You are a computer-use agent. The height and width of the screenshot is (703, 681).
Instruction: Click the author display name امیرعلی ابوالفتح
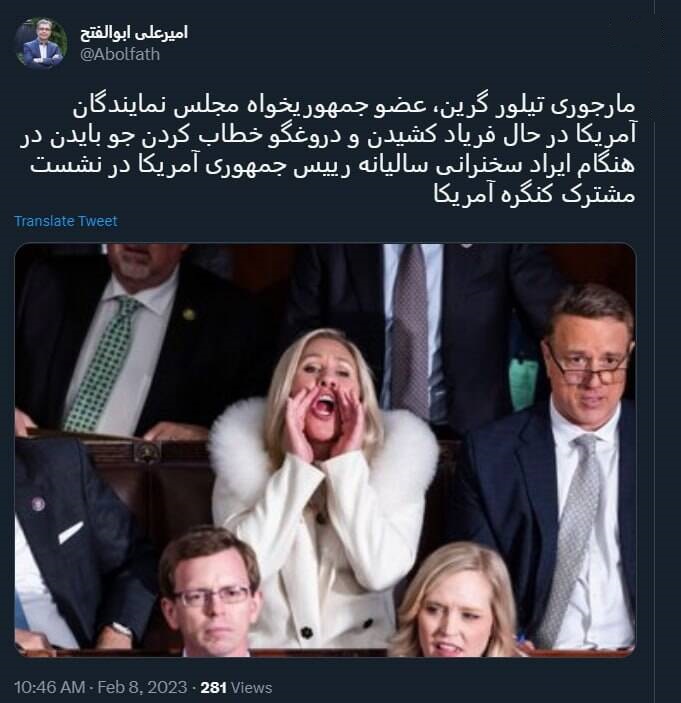pyautogui.click(x=134, y=33)
